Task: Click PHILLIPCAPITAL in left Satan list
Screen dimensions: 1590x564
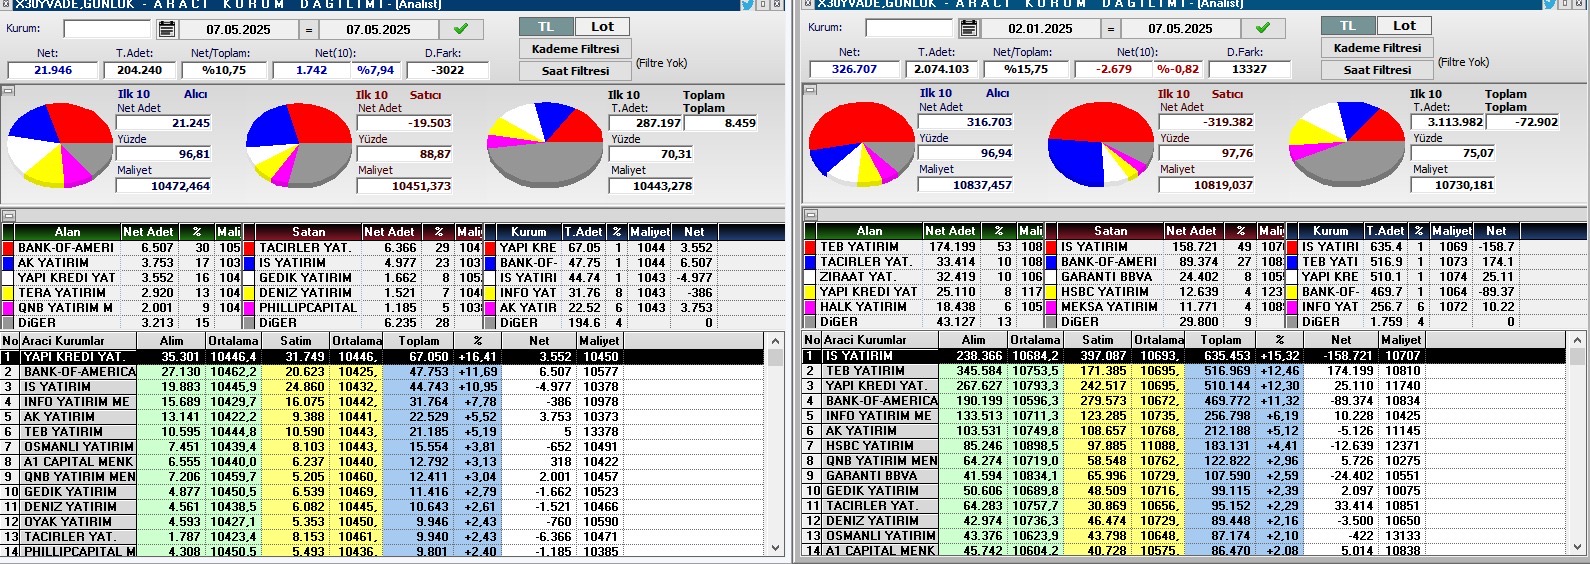Action: pos(307,308)
